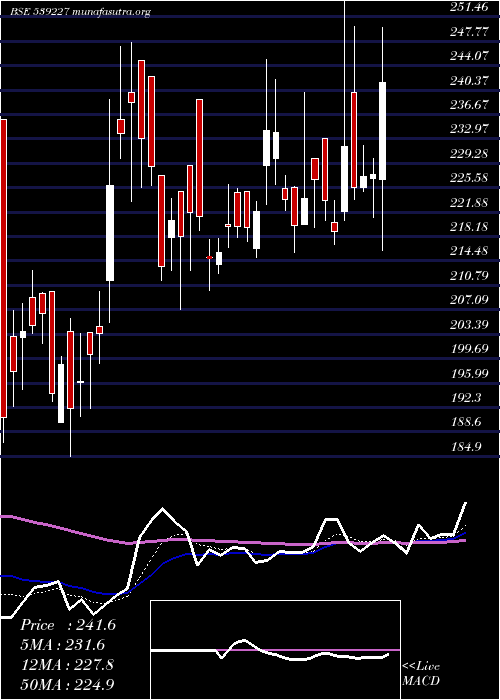This screenshot has height=700, width=500.
Task: Click the last tall white candlestick body
Action: coord(383,131)
